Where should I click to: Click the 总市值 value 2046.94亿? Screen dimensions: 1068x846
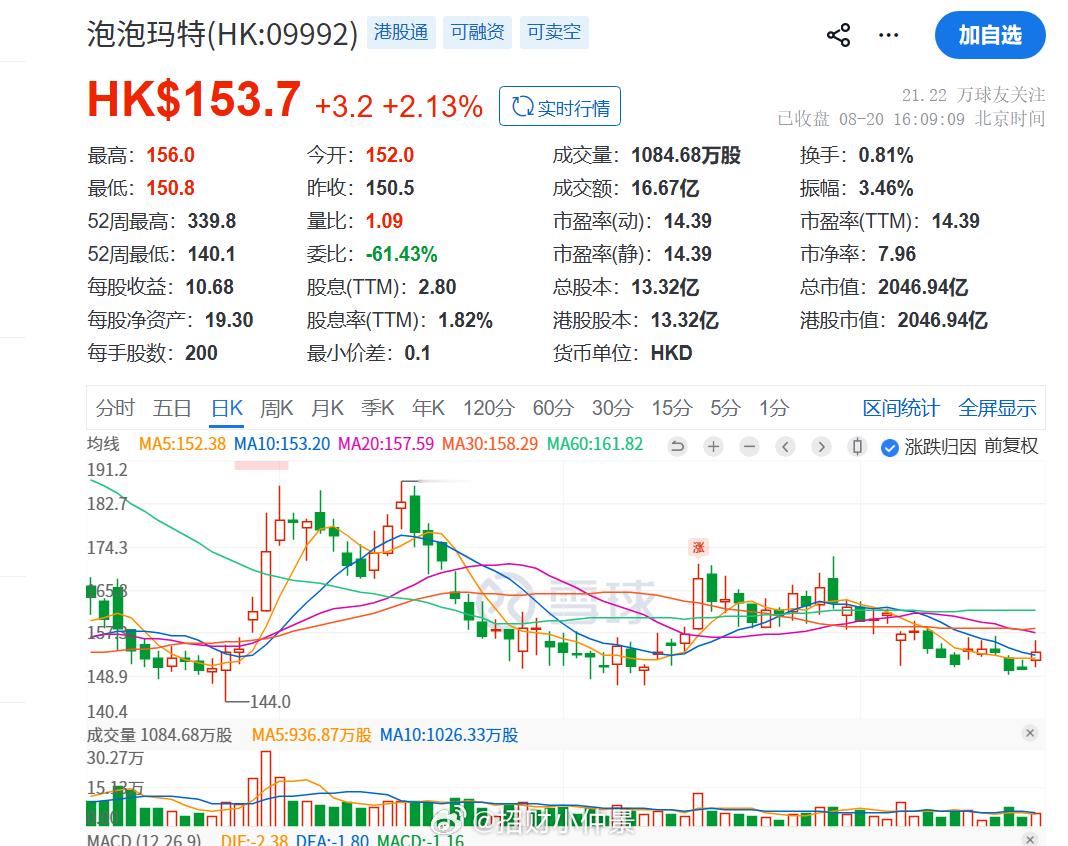pyautogui.click(x=923, y=287)
